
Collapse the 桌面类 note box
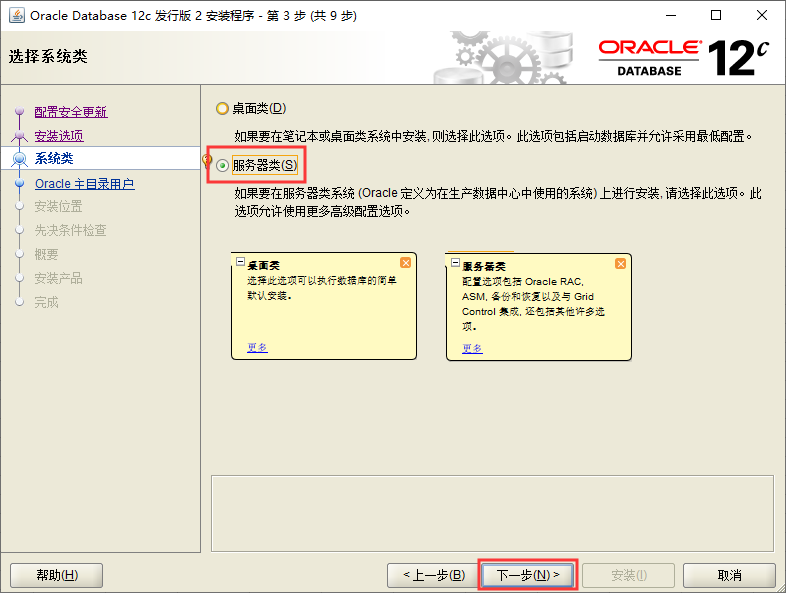pos(240,262)
